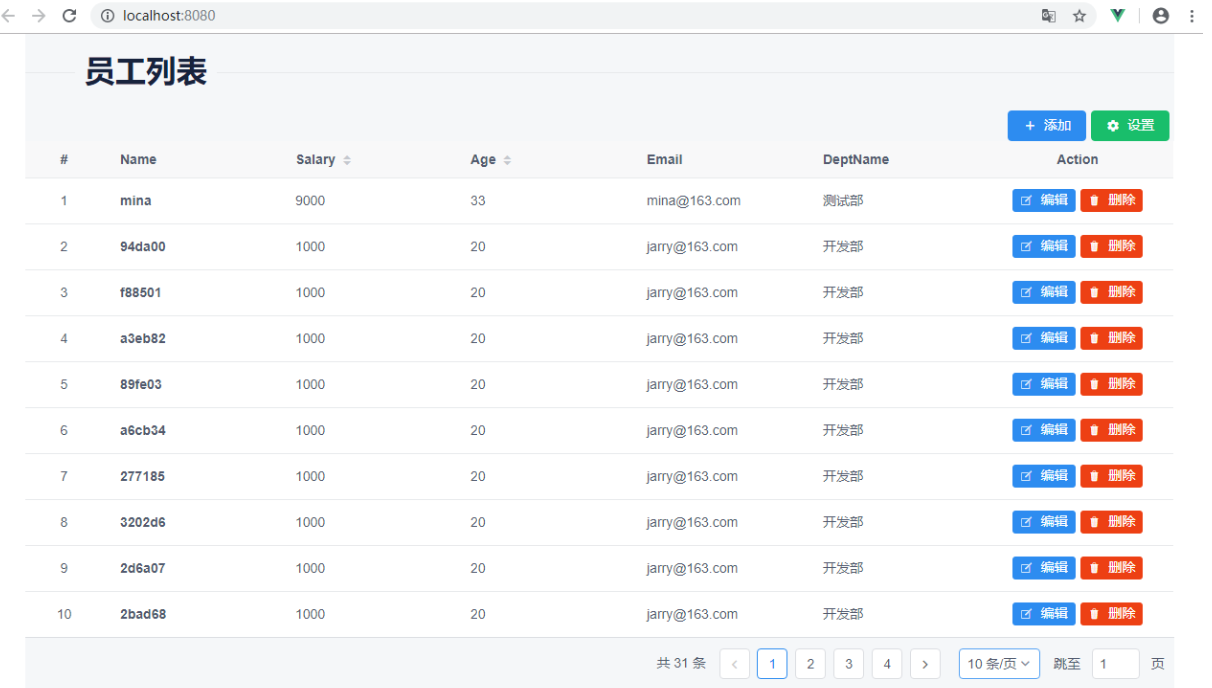Edit employee 3202d6
Viewport: 1212px width, 688px height.
tap(1044, 522)
